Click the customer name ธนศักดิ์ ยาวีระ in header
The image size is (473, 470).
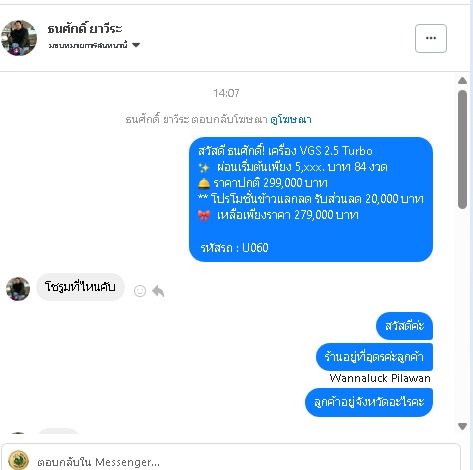[x=85, y=29]
